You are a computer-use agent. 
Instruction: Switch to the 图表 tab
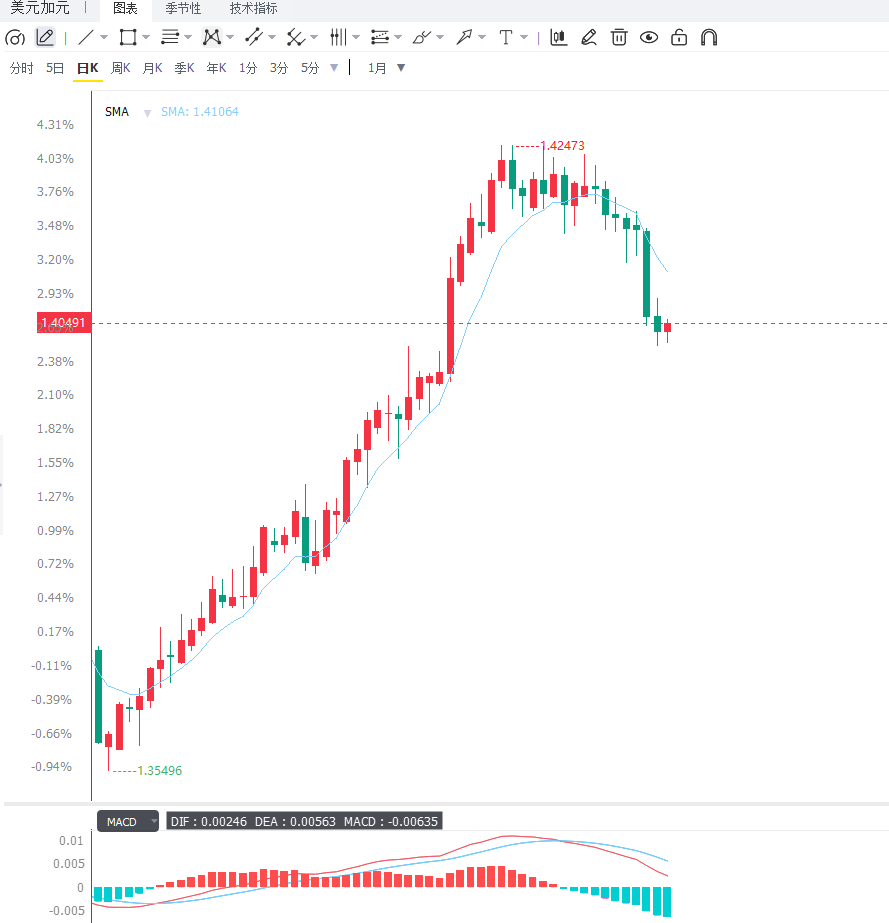tap(125, 9)
